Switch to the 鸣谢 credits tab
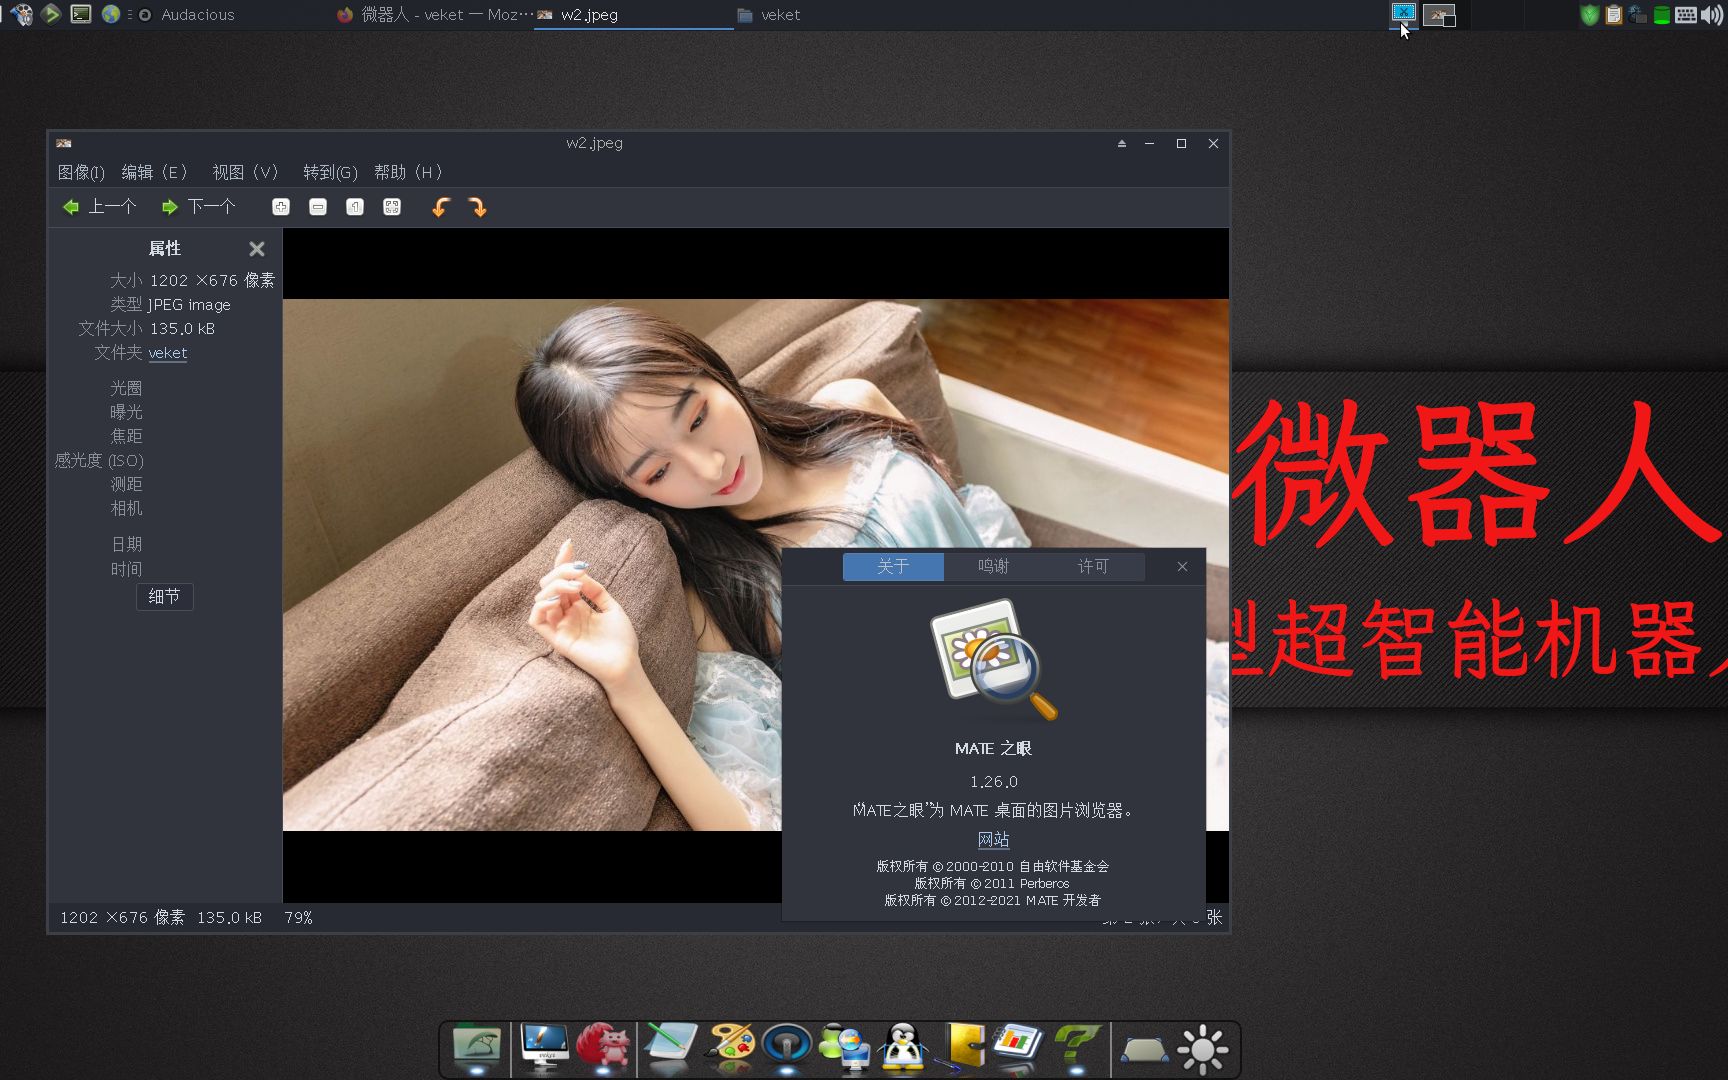Viewport: 1728px width, 1080px height. (993, 567)
